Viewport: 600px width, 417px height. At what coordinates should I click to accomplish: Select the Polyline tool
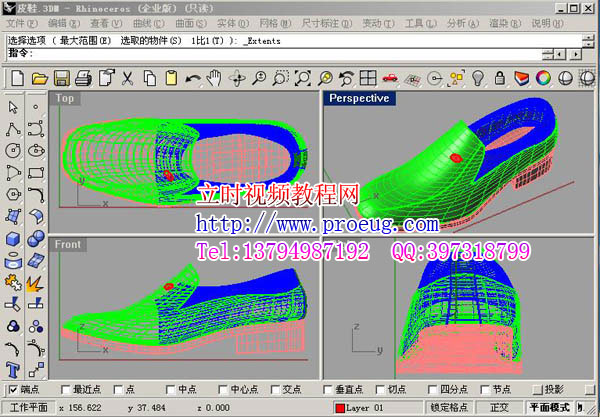point(13,129)
